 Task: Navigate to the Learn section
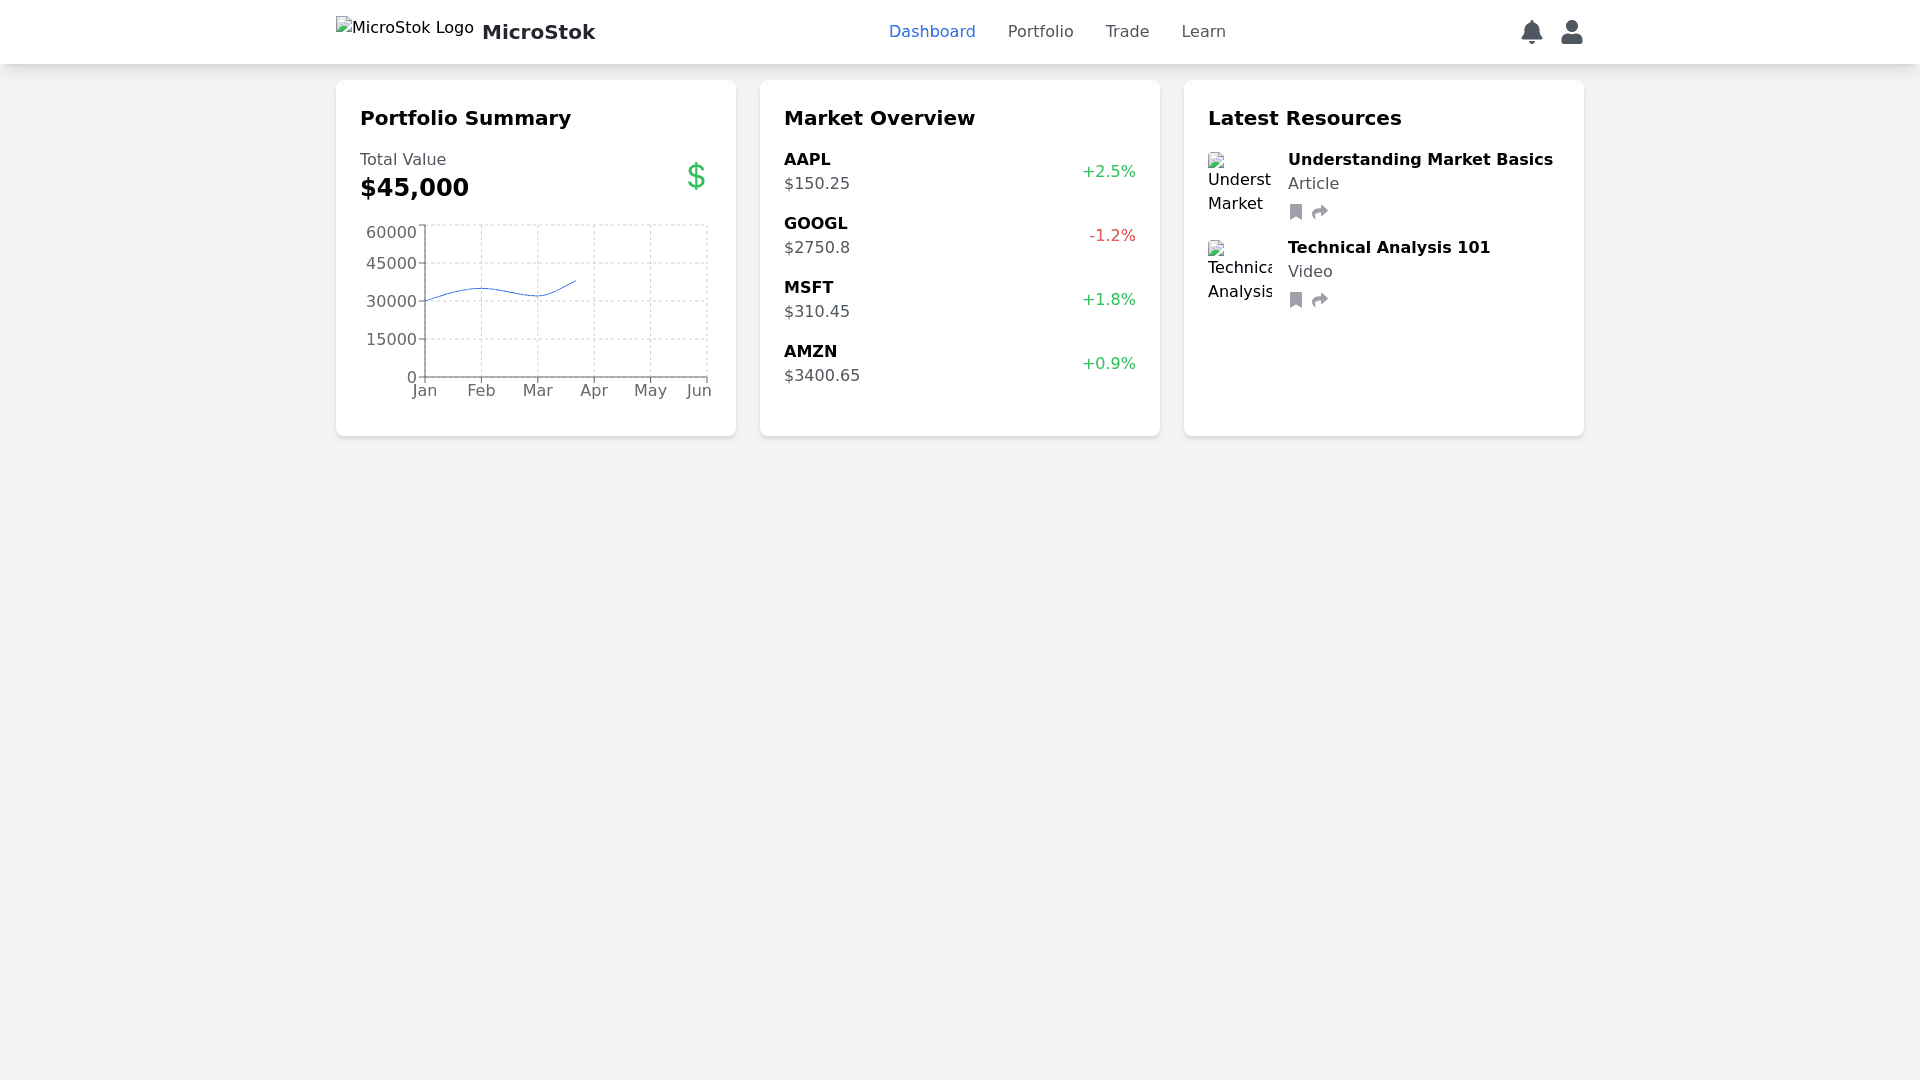pos(1203,32)
